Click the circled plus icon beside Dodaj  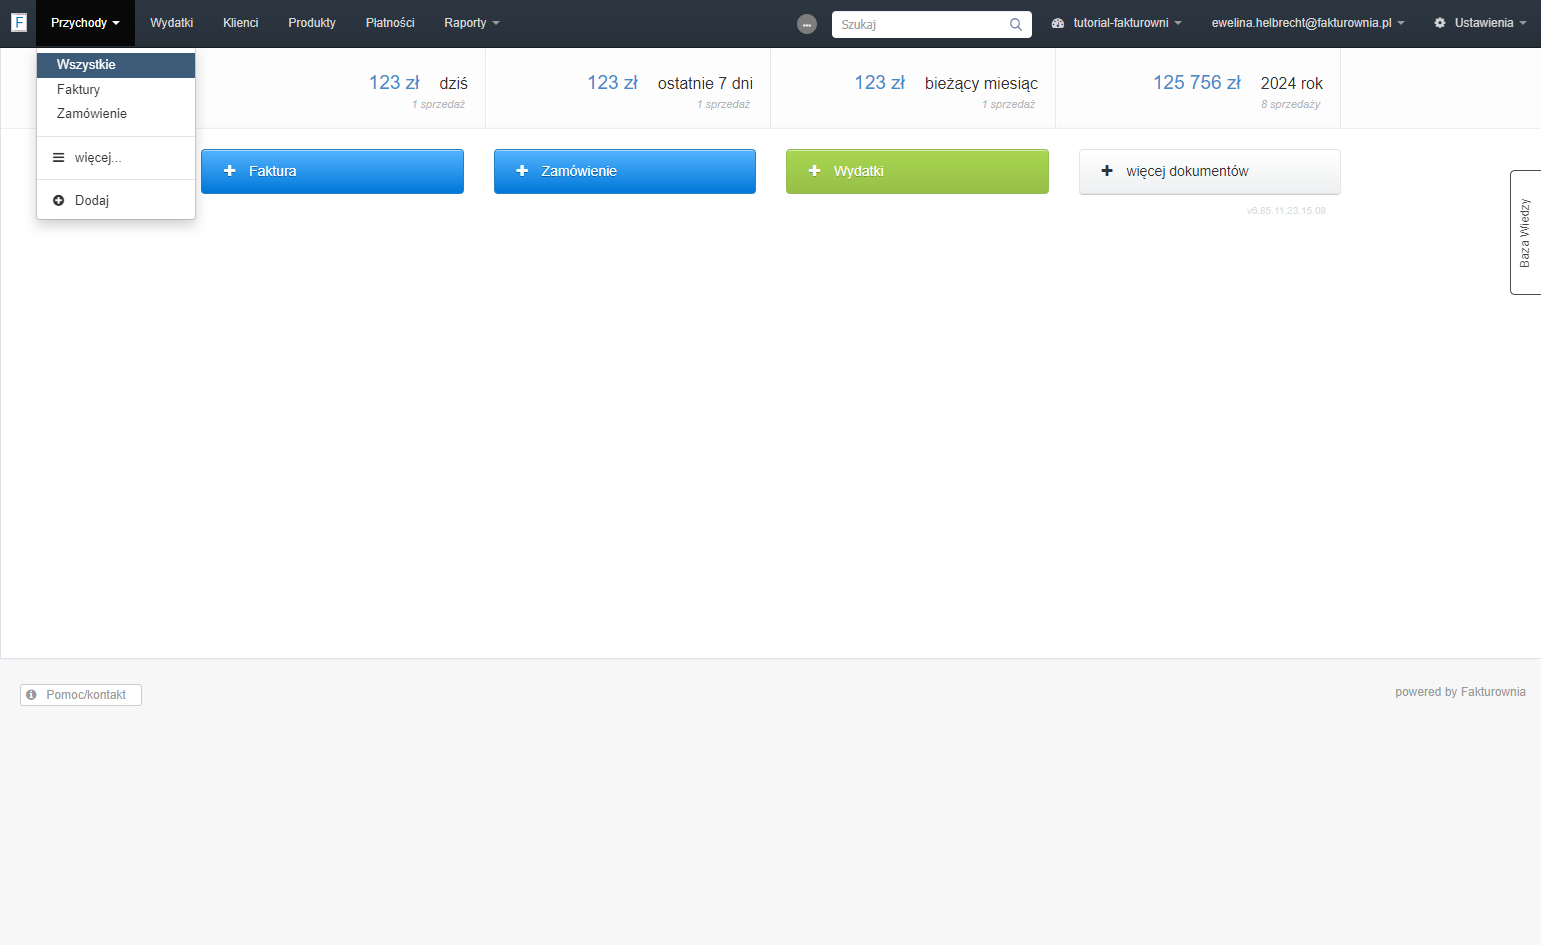tap(59, 200)
